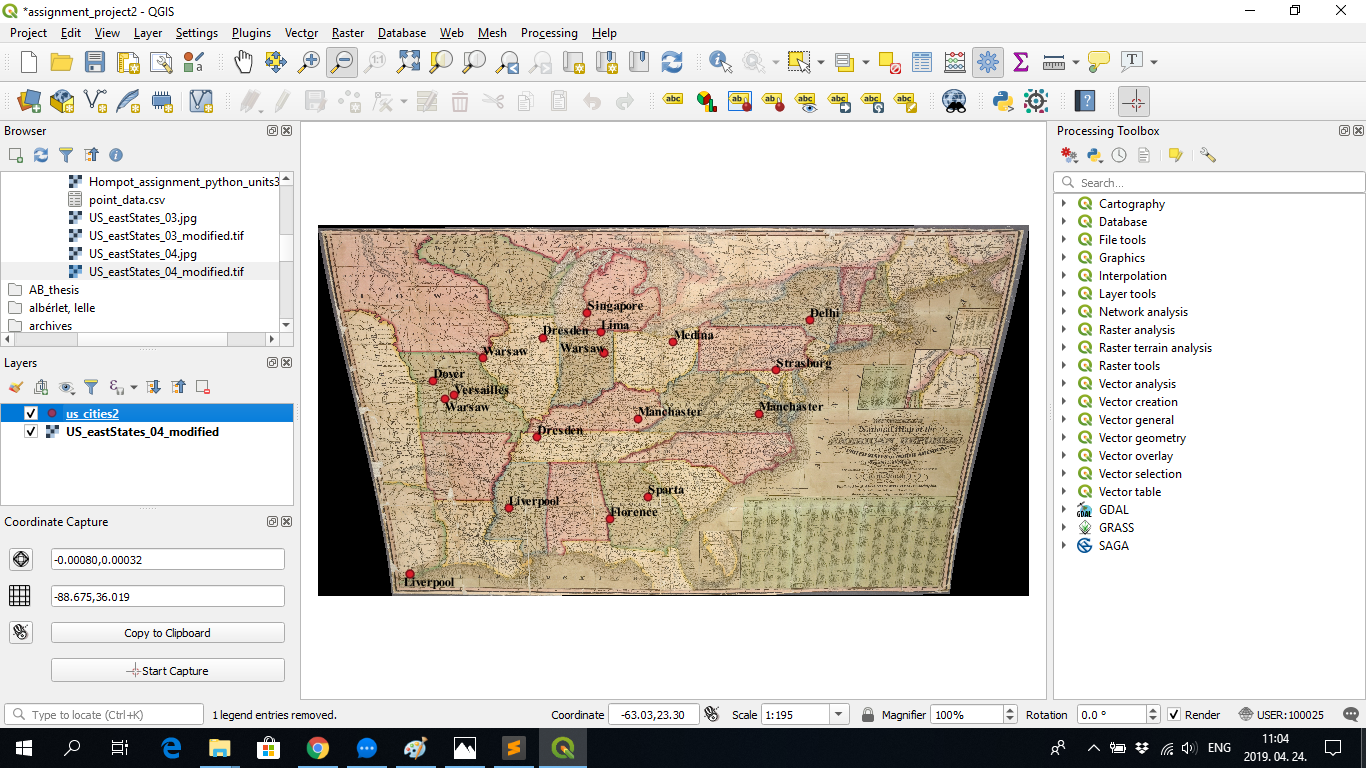This screenshot has height=768, width=1366.
Task: Open the Scale dropdown arrow
Action: pos(840,715)
